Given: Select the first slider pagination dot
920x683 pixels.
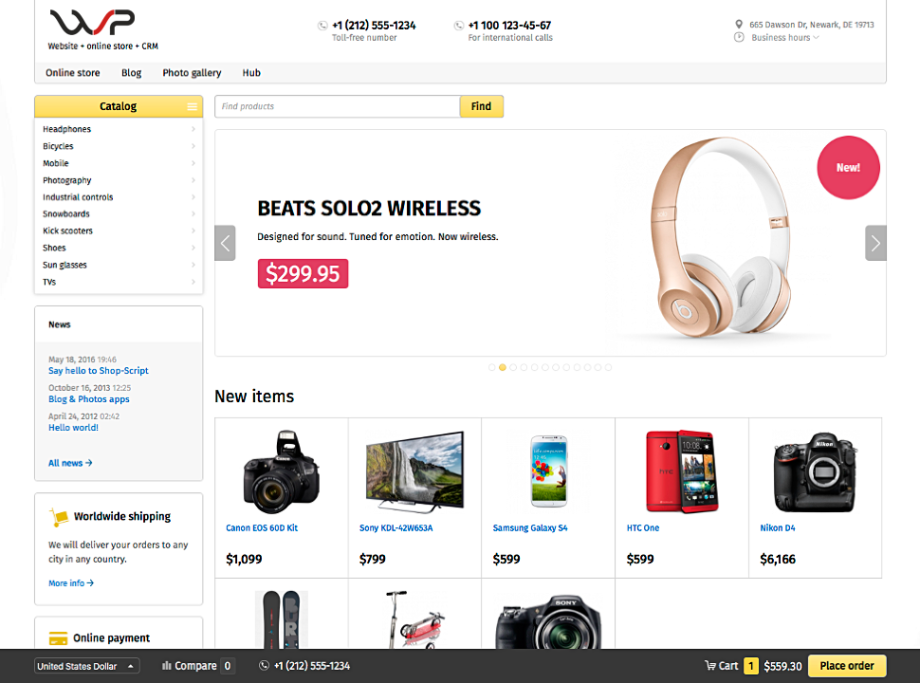Looking at the screenshot, I should pyautogui.click(x=492, y=367).
